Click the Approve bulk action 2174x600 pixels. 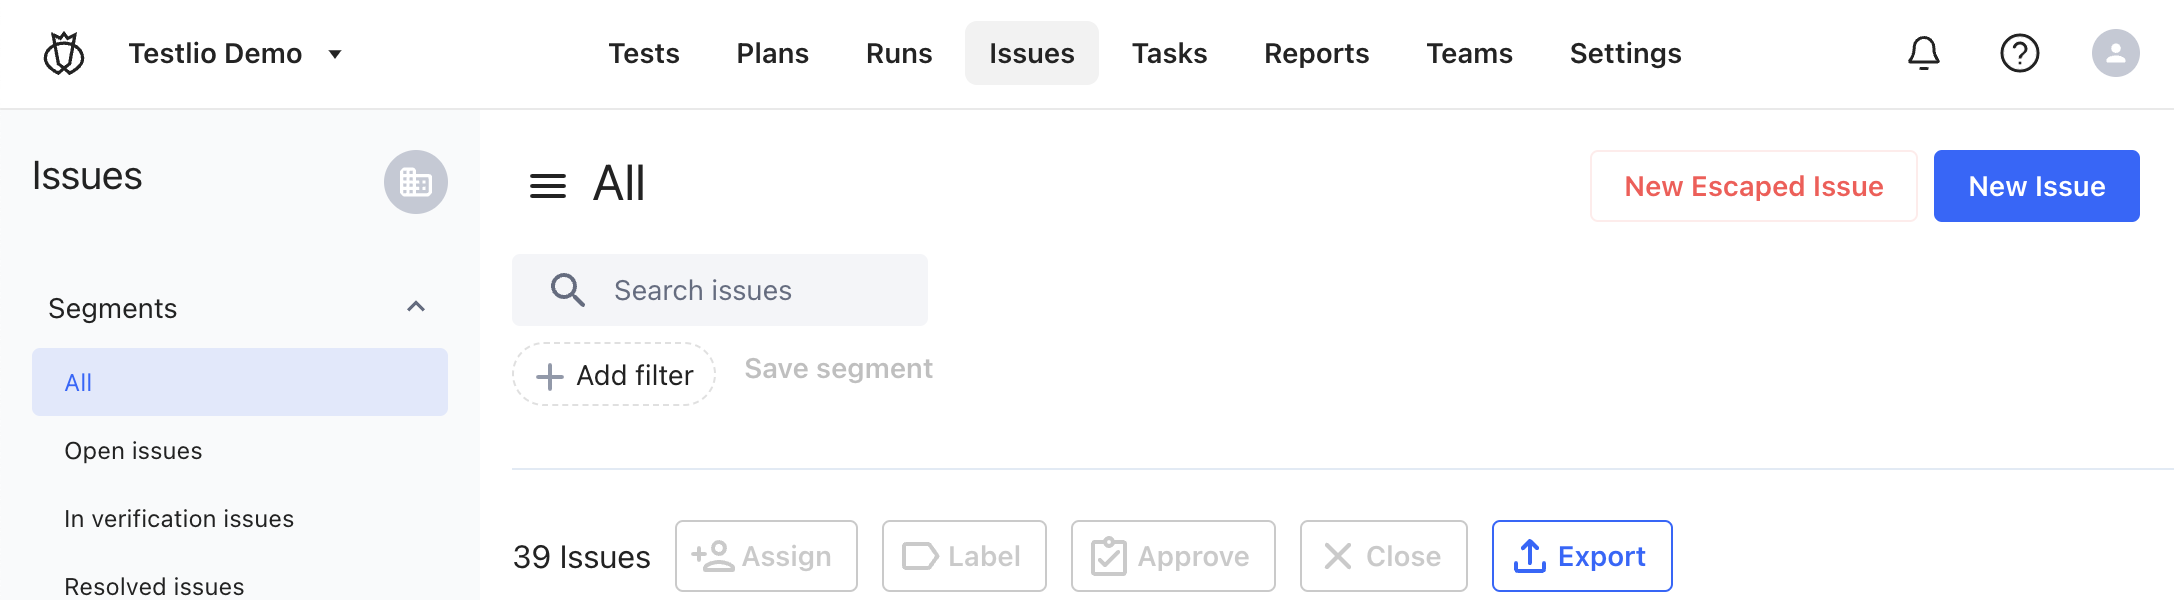coord(1172,556)
